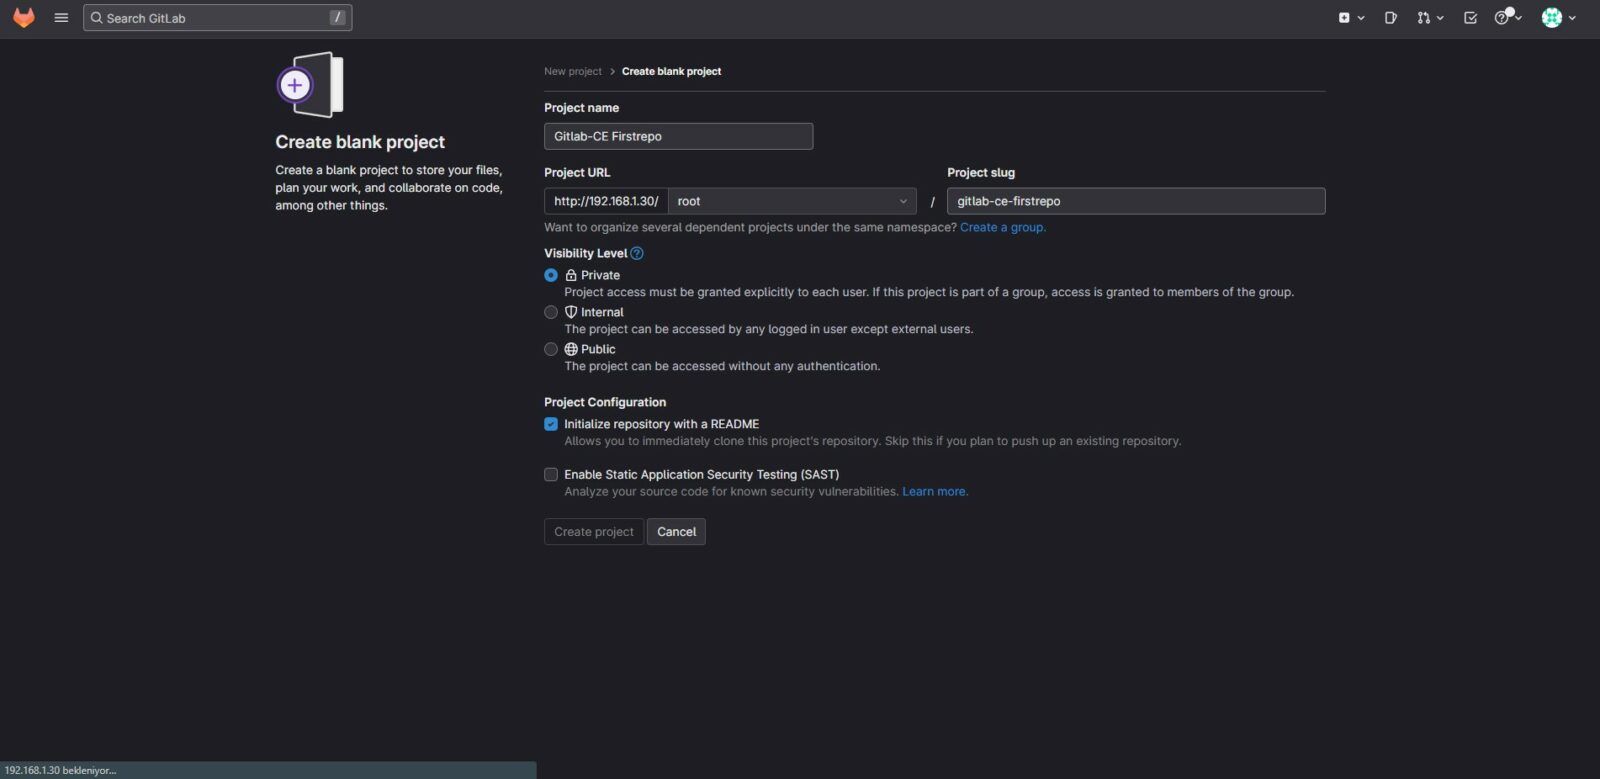Screen dimensions: 1600x779
Task: Select the Public visibility radio button
Action: [x=551, y=349]
